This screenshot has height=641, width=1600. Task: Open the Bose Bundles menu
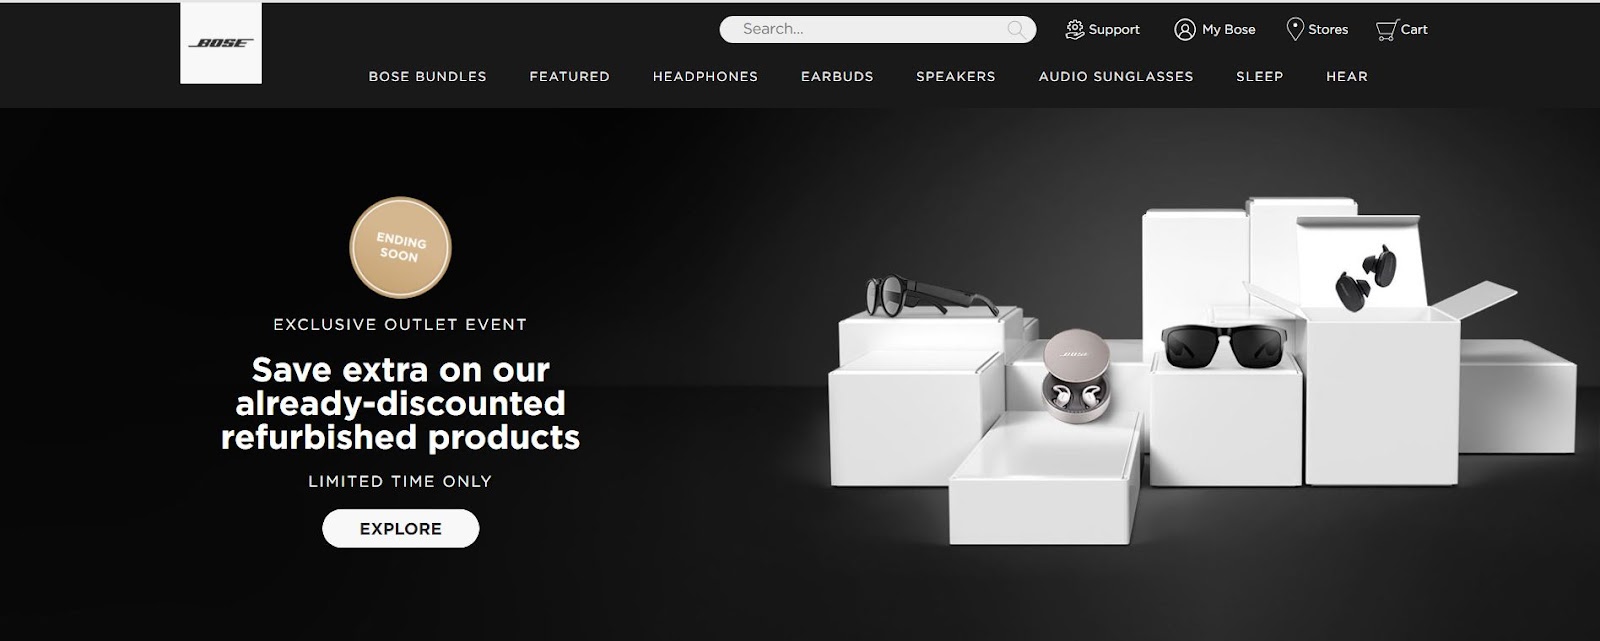pyautogui.click(x=427, y=76)
